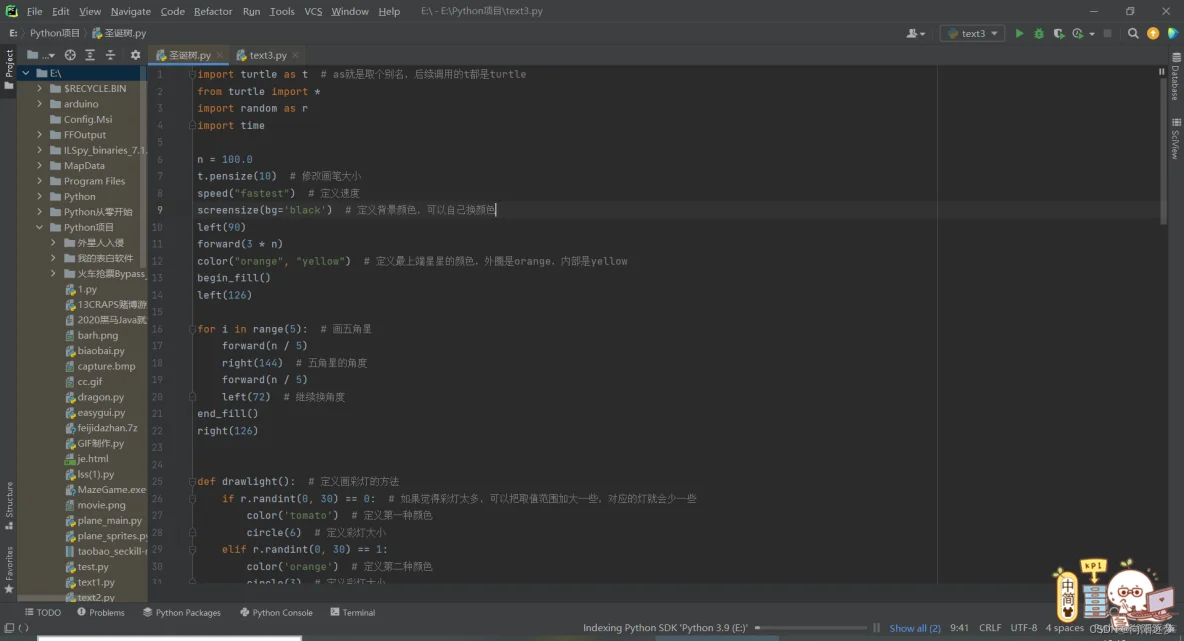The height and width of the screenshot is (641, 1184).
Task: Collapse the Python项目 folder
Action: (x=40, y=227)
